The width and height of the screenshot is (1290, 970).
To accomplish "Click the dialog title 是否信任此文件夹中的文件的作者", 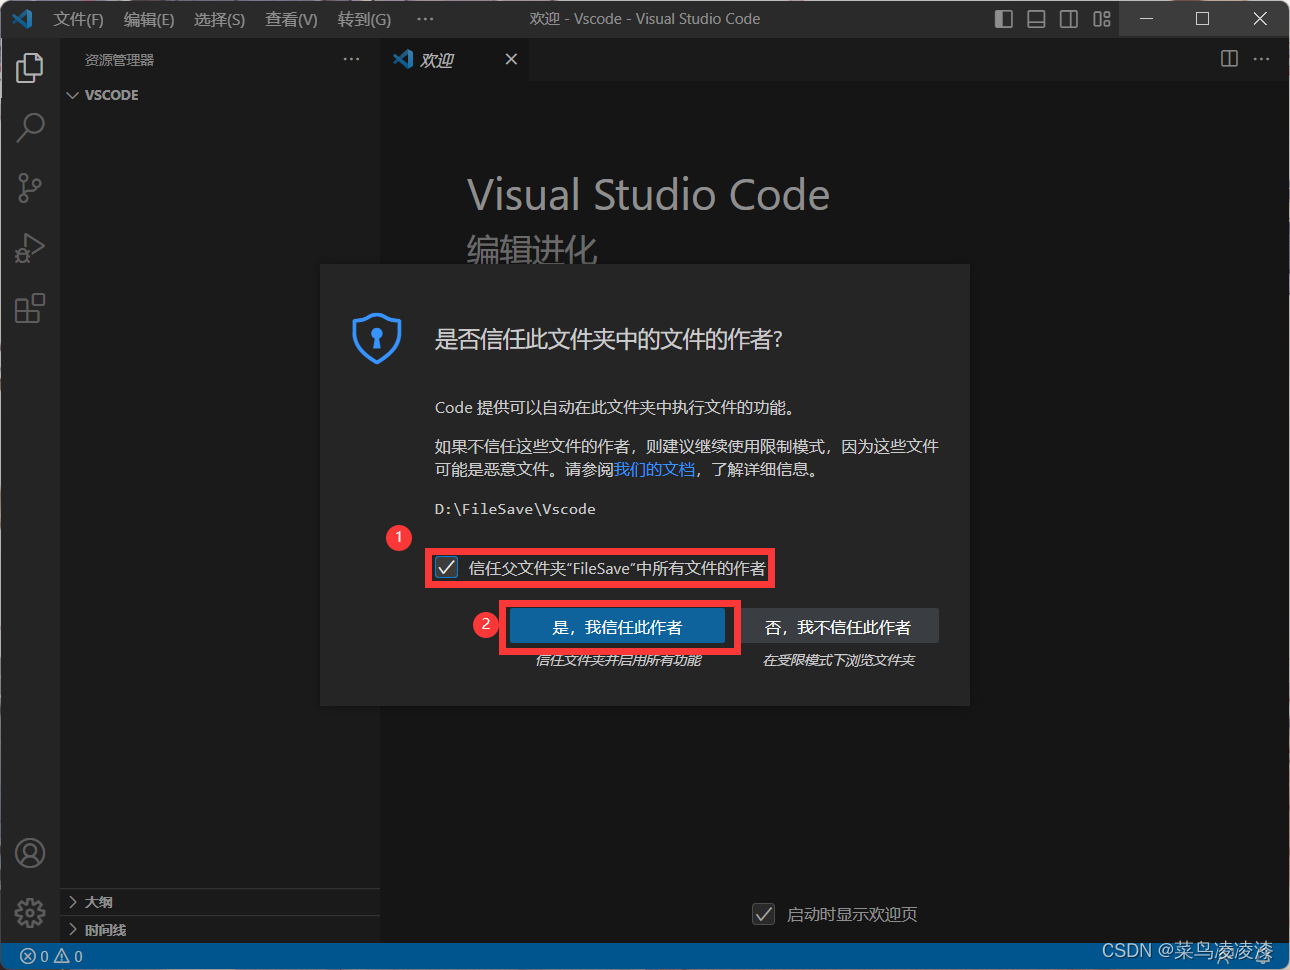I will point(608,339).
